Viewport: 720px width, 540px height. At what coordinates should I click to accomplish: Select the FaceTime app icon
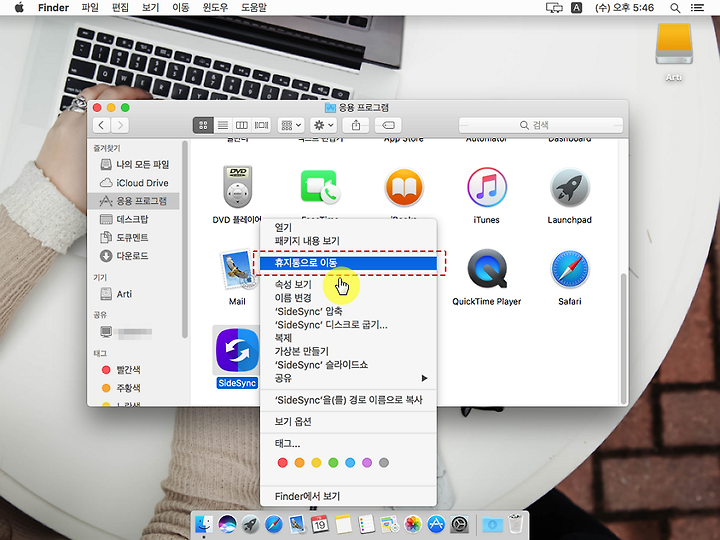pos(320,187)
